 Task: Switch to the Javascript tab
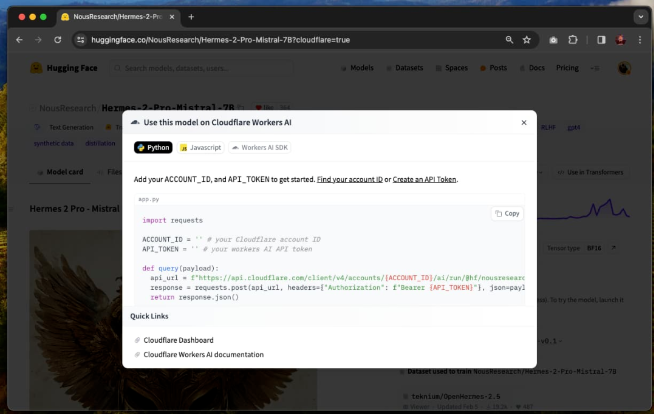[x=200, y=147]
